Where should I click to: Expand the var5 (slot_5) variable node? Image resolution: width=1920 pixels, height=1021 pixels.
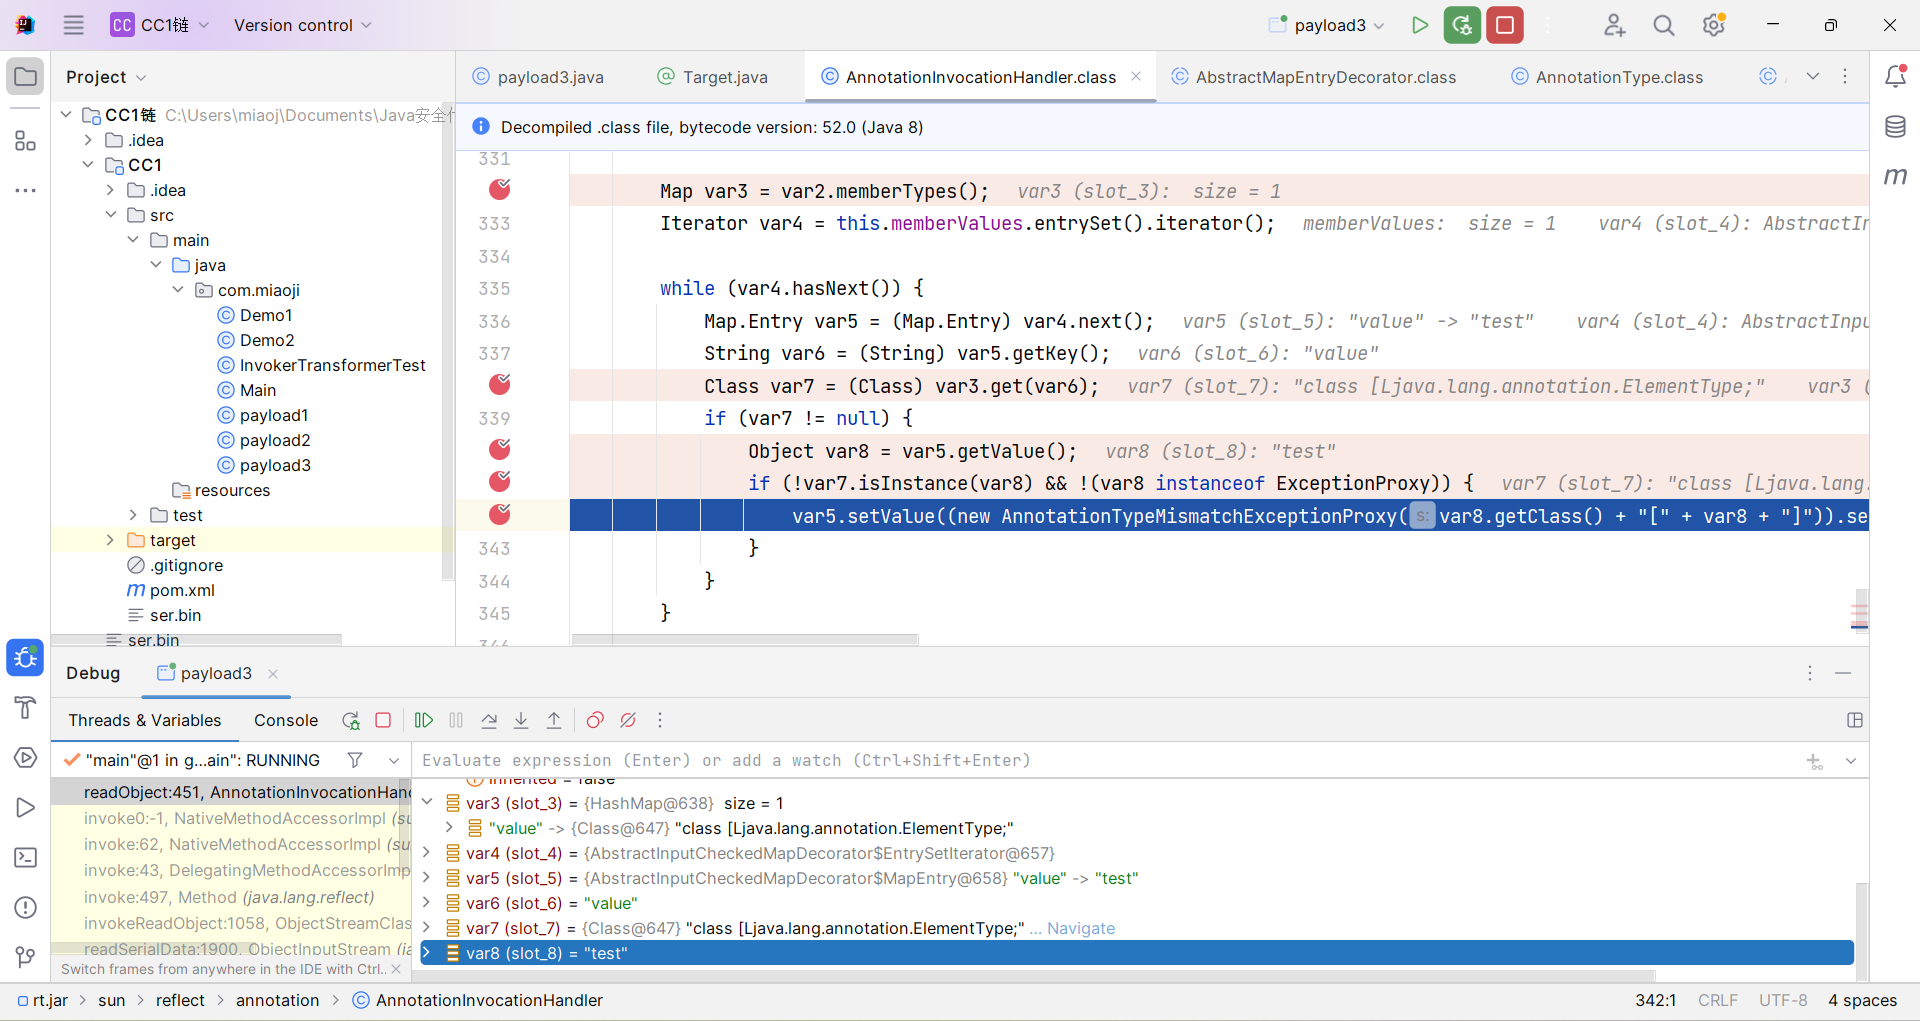pyautogui.click(x=427, y=878)
